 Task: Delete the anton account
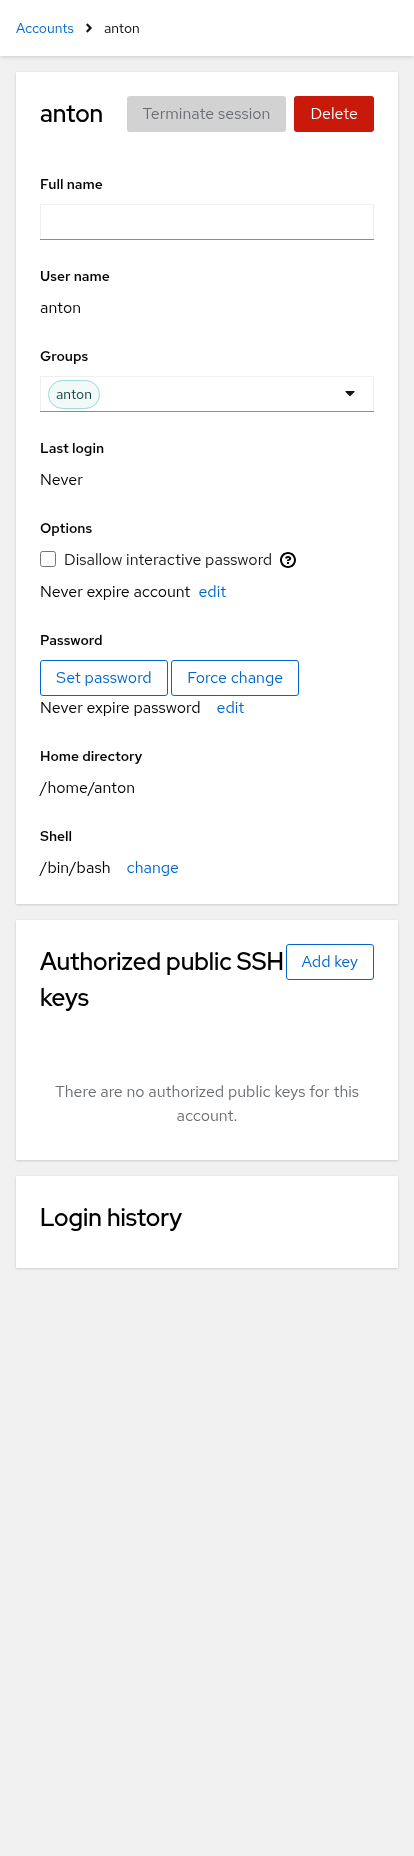tap(334, 114)
